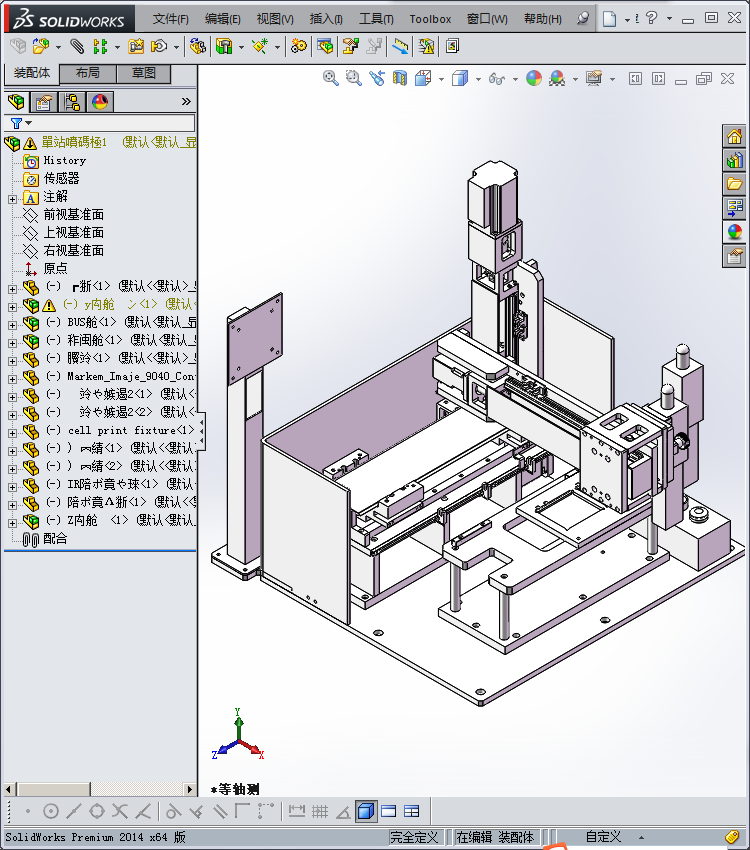The image size is (750, 850).
Task: Open the View Palette icon in the task pane
Action: [x=735, y=208]
